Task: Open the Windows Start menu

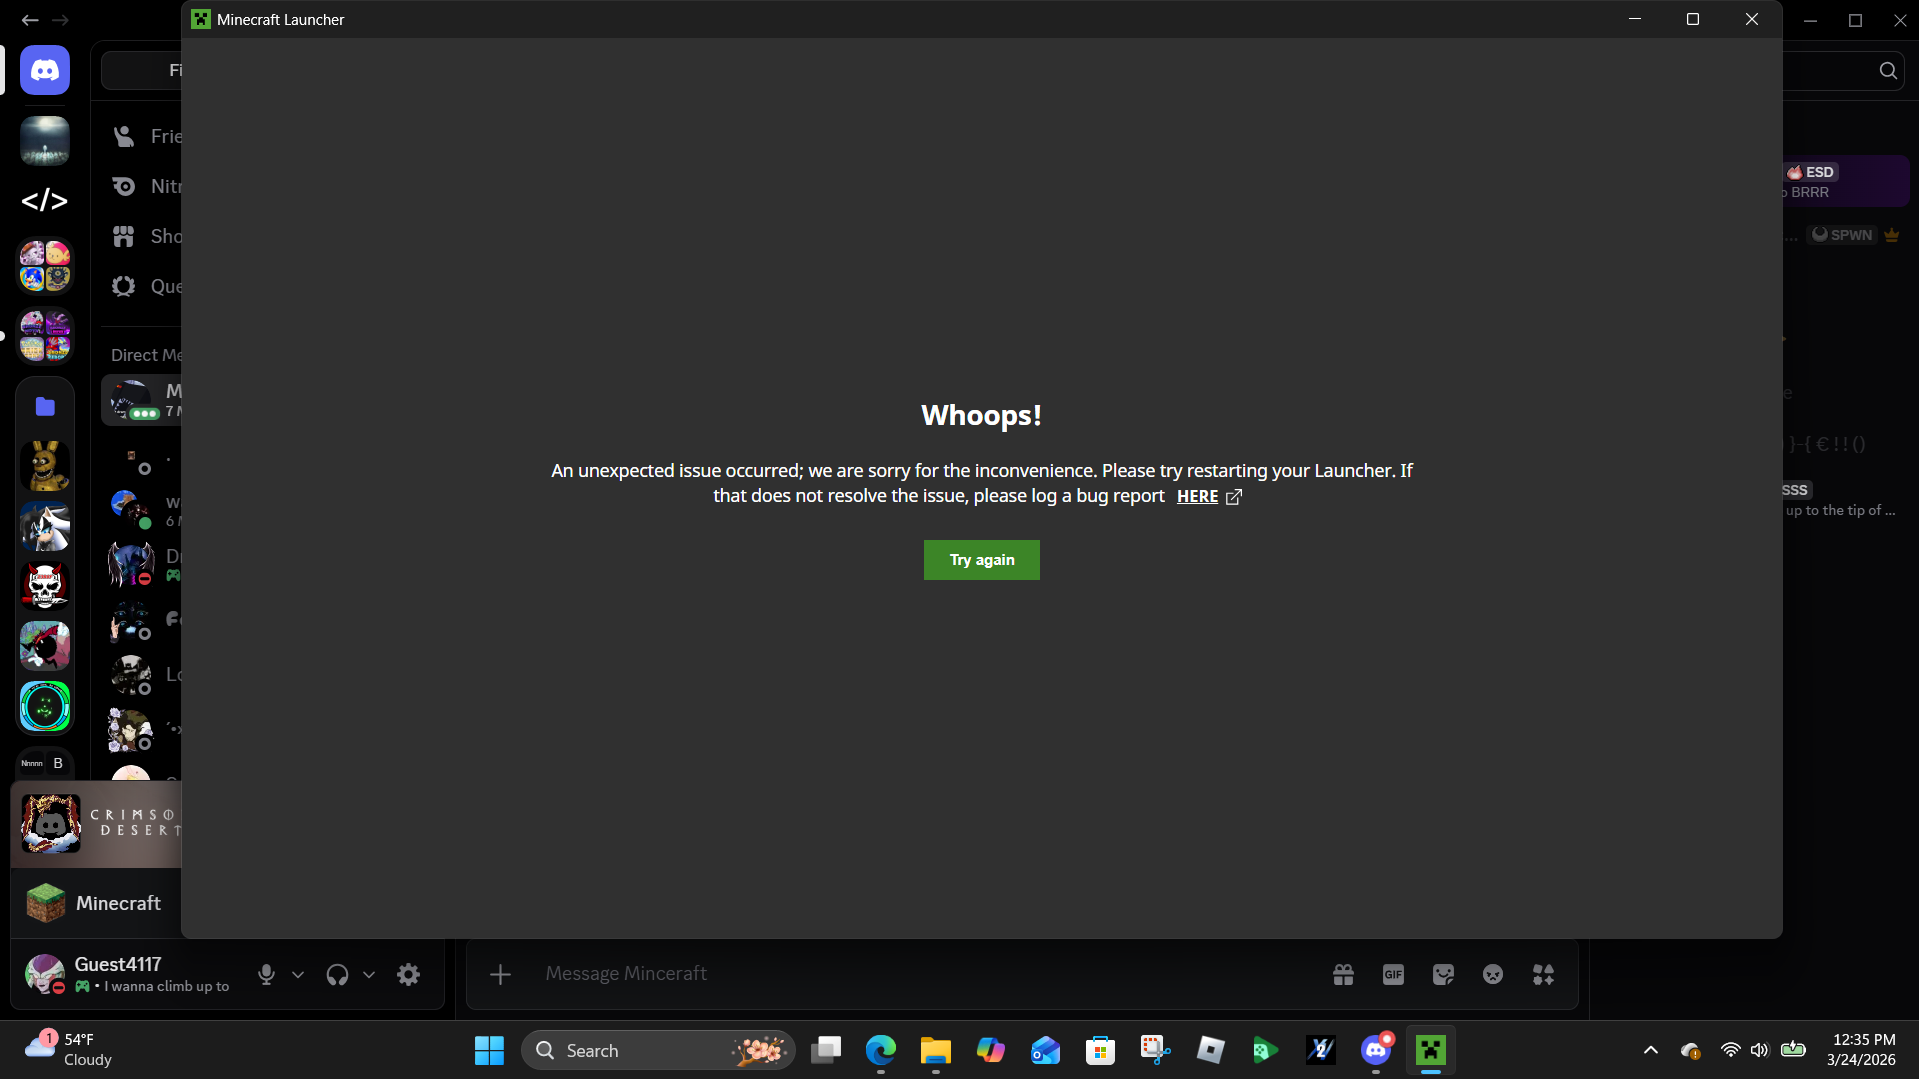Action: (489, 1051)
